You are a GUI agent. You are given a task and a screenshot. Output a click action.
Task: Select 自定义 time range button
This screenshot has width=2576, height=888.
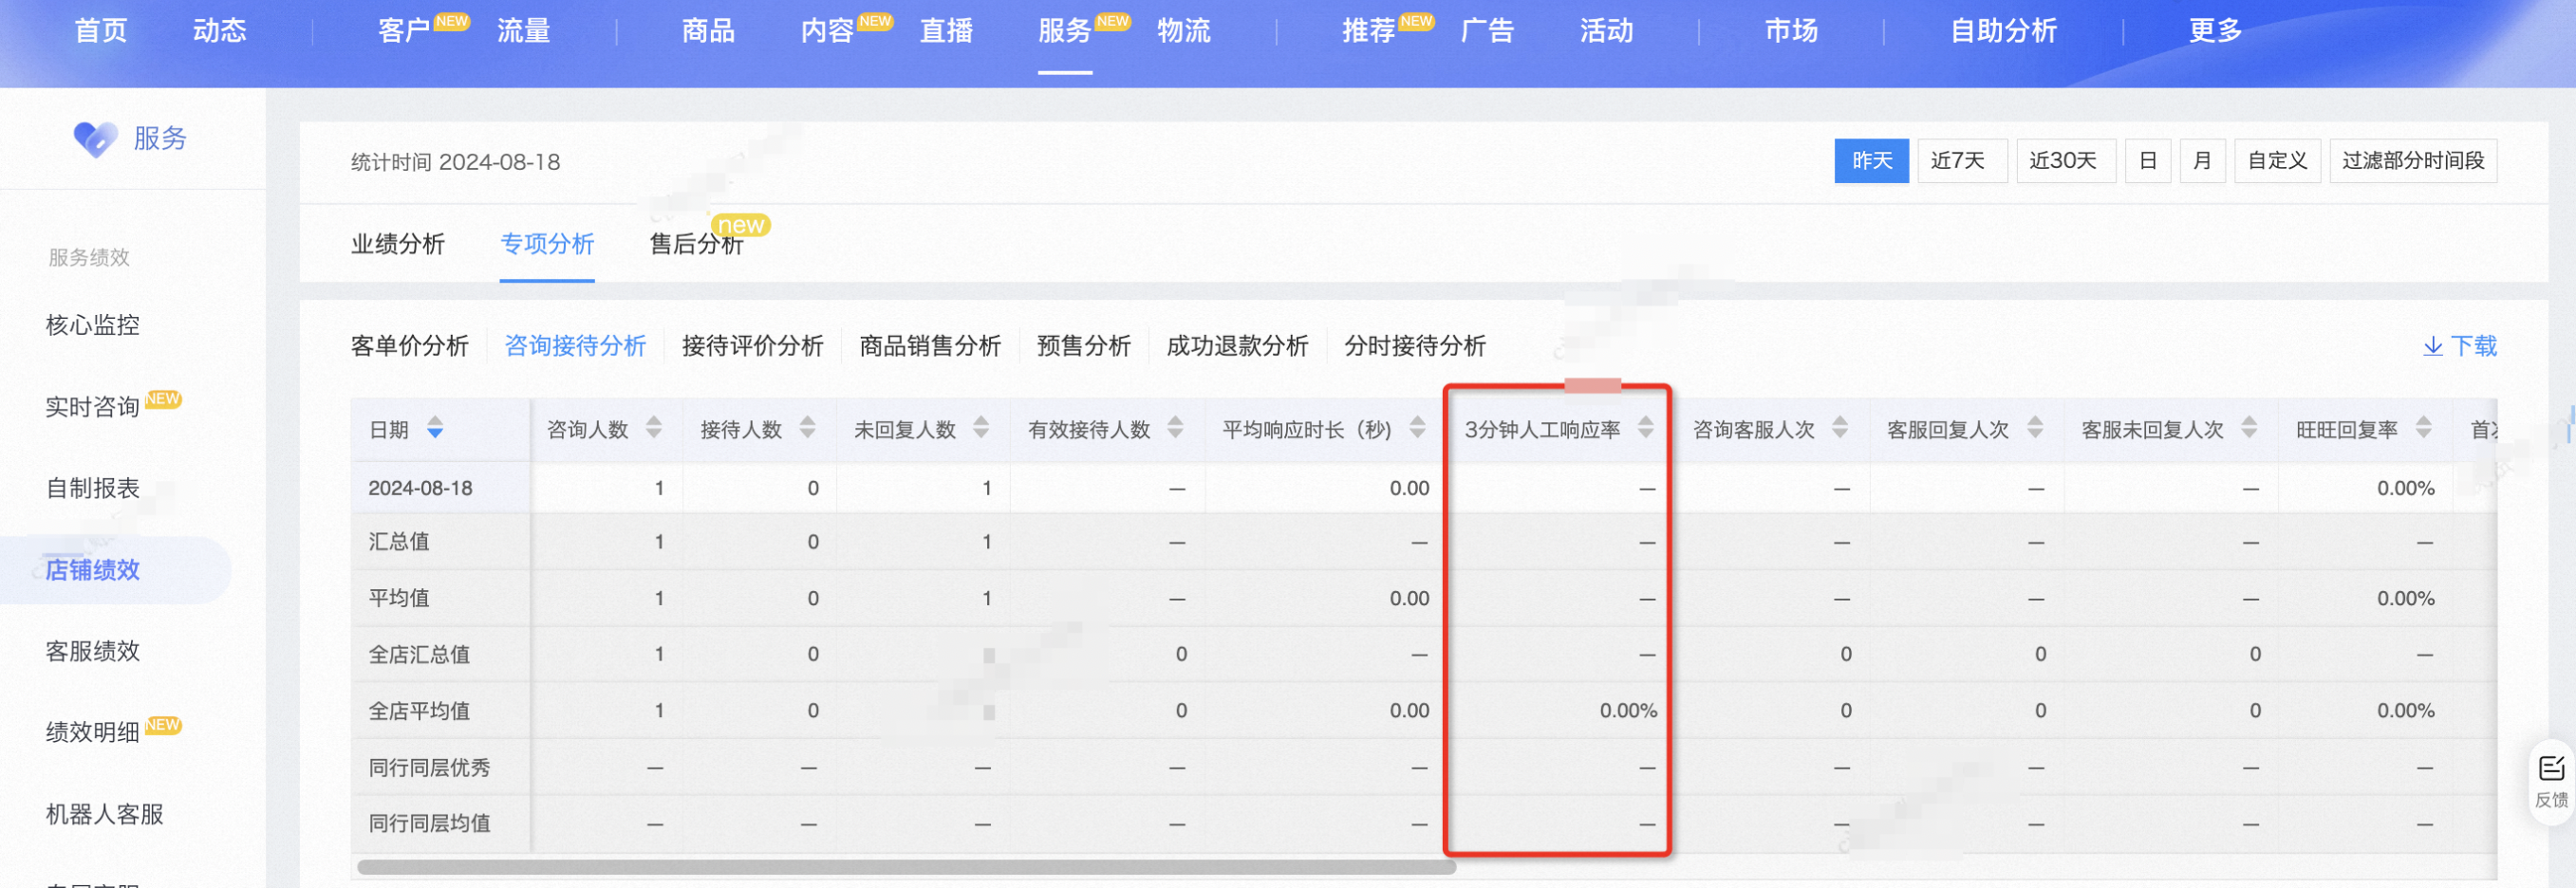tap(2277, 161)
